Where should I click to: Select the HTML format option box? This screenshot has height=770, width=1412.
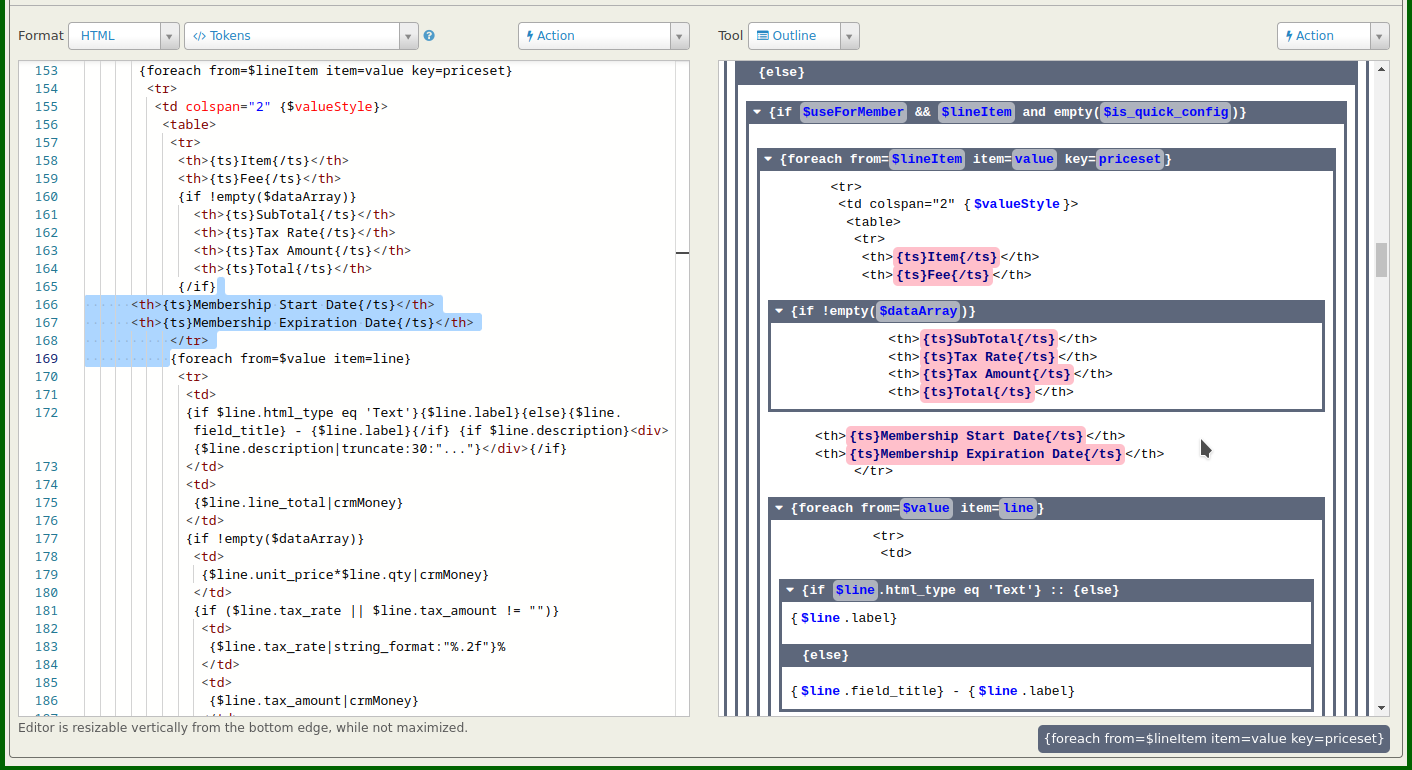pos(114,36)
